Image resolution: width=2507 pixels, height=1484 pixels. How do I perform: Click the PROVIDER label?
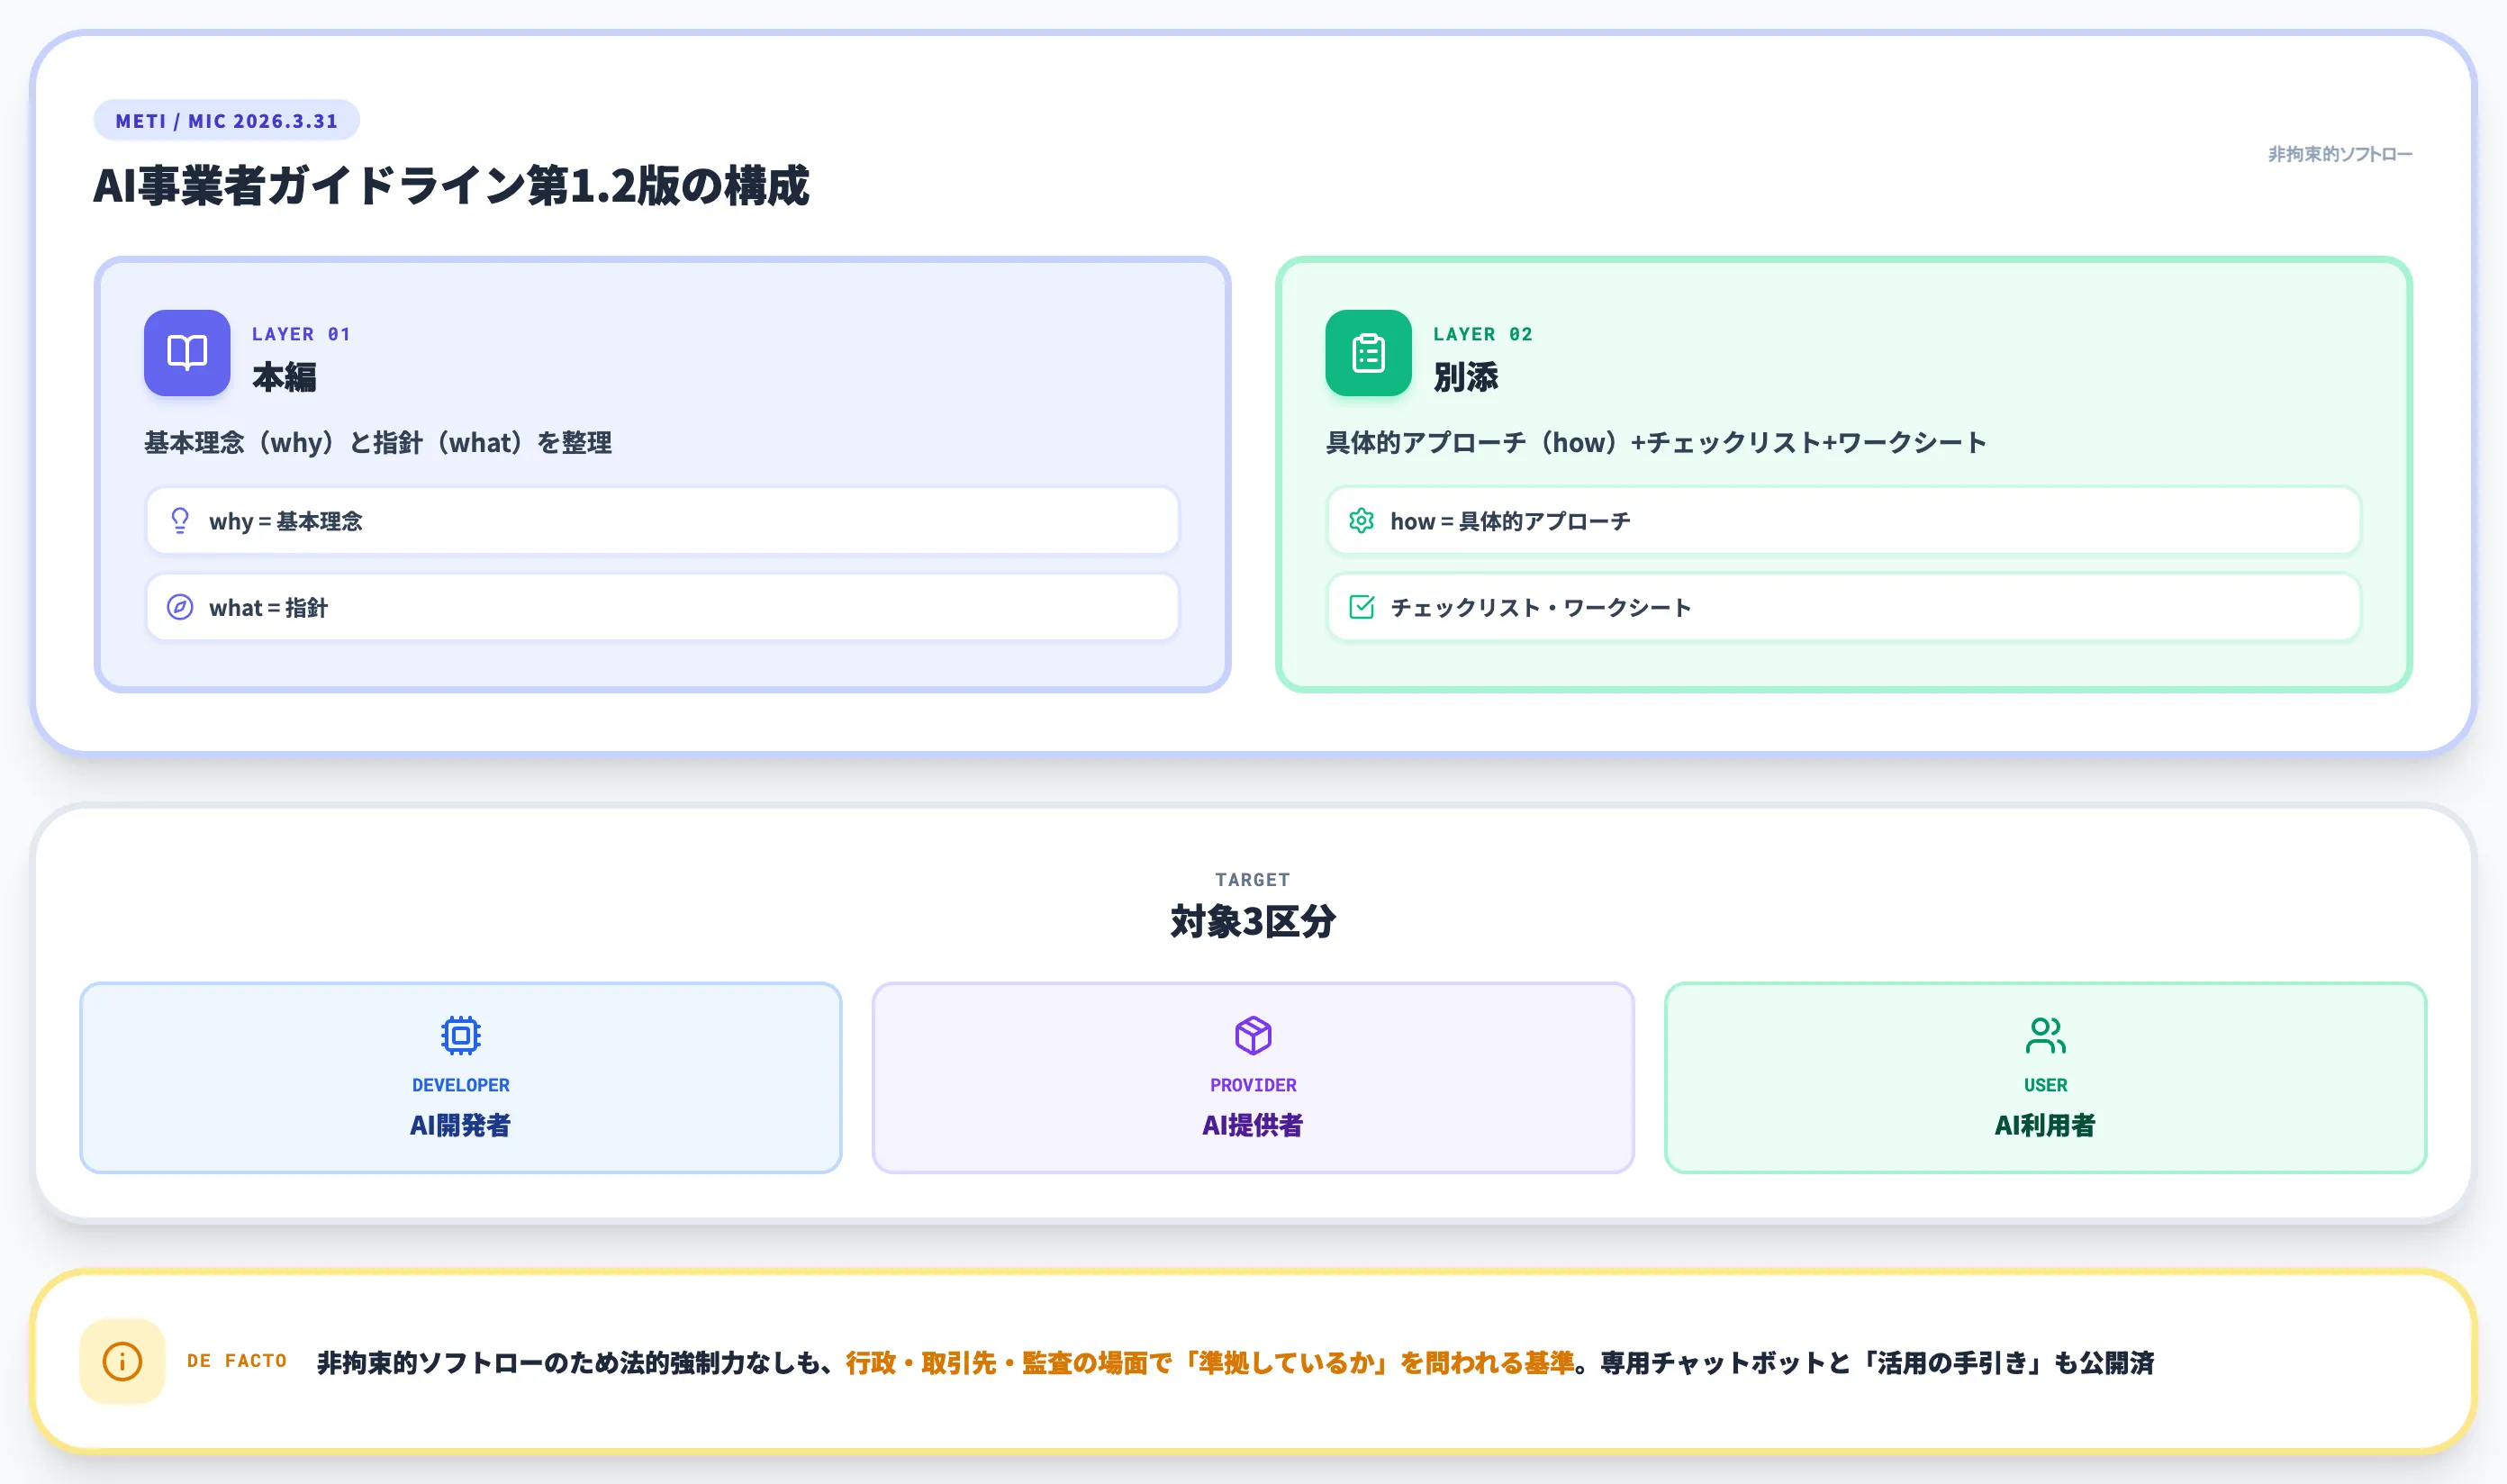pyautogui.click(x=1252, y=1085)
